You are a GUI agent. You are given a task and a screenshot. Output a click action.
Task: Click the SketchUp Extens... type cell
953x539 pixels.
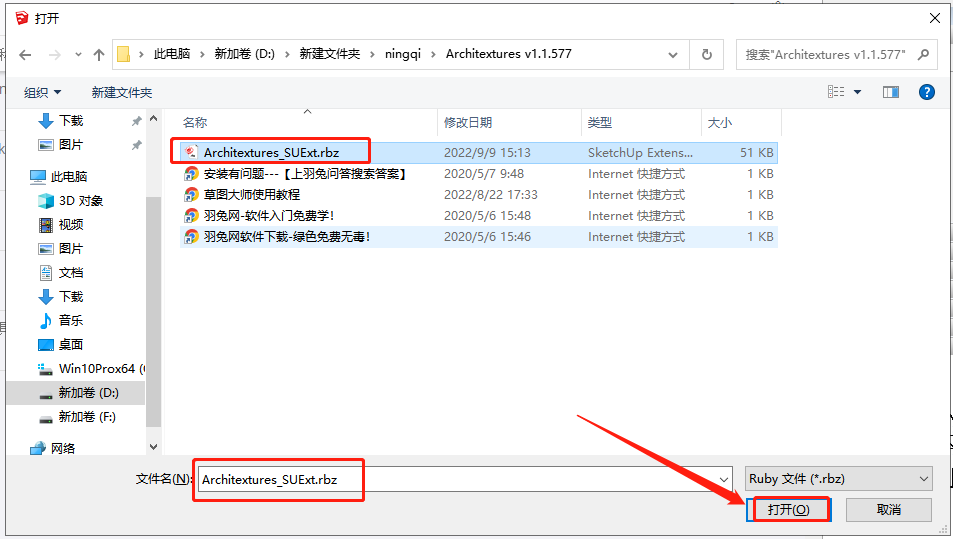pyautogui.click(x=640, y=153)
